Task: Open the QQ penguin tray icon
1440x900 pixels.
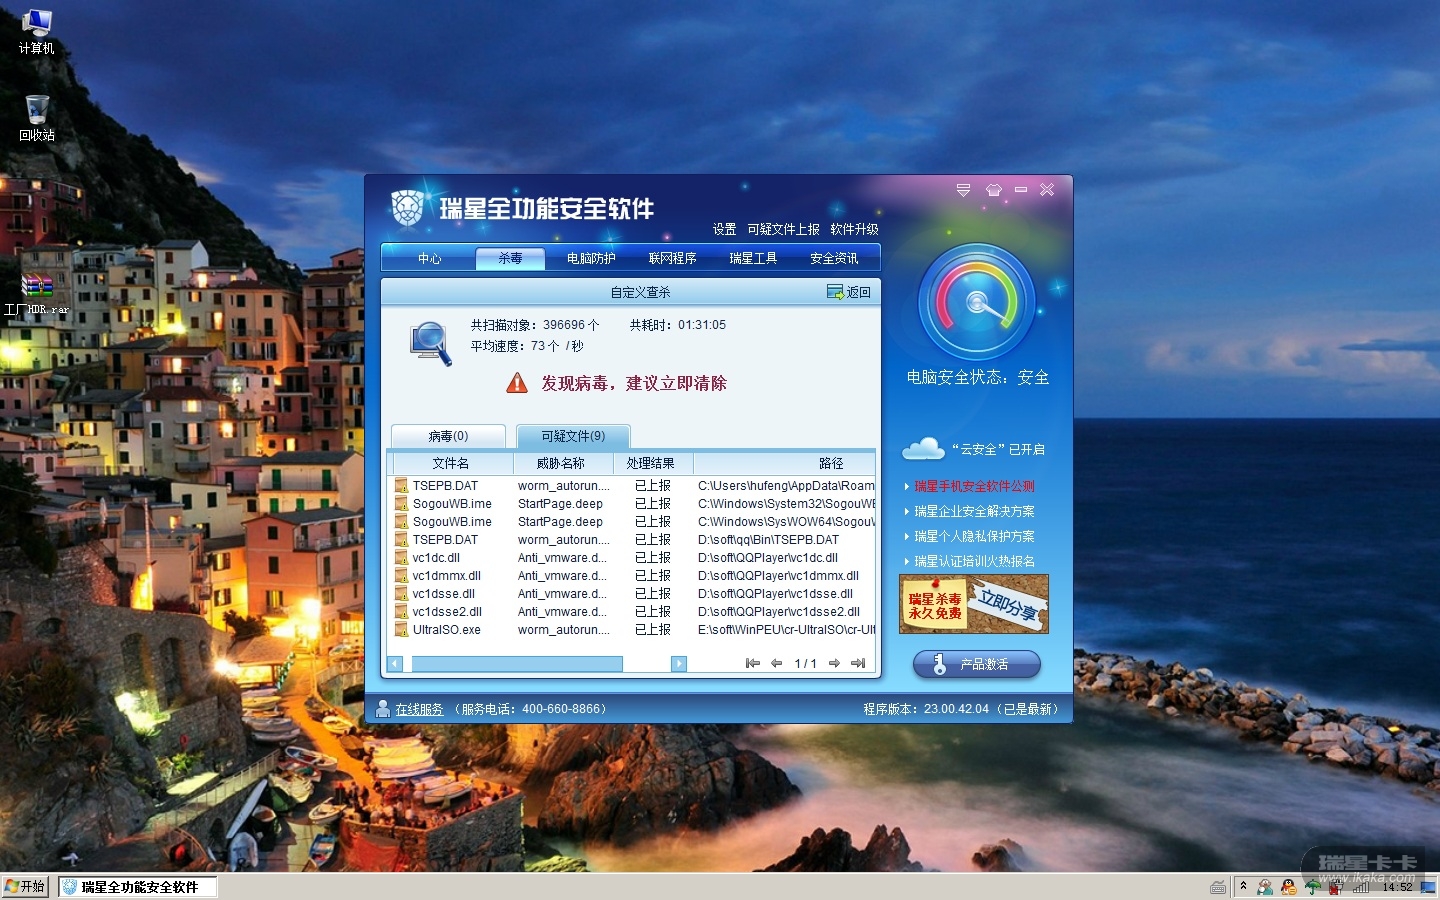Action: pos(1289,887)
